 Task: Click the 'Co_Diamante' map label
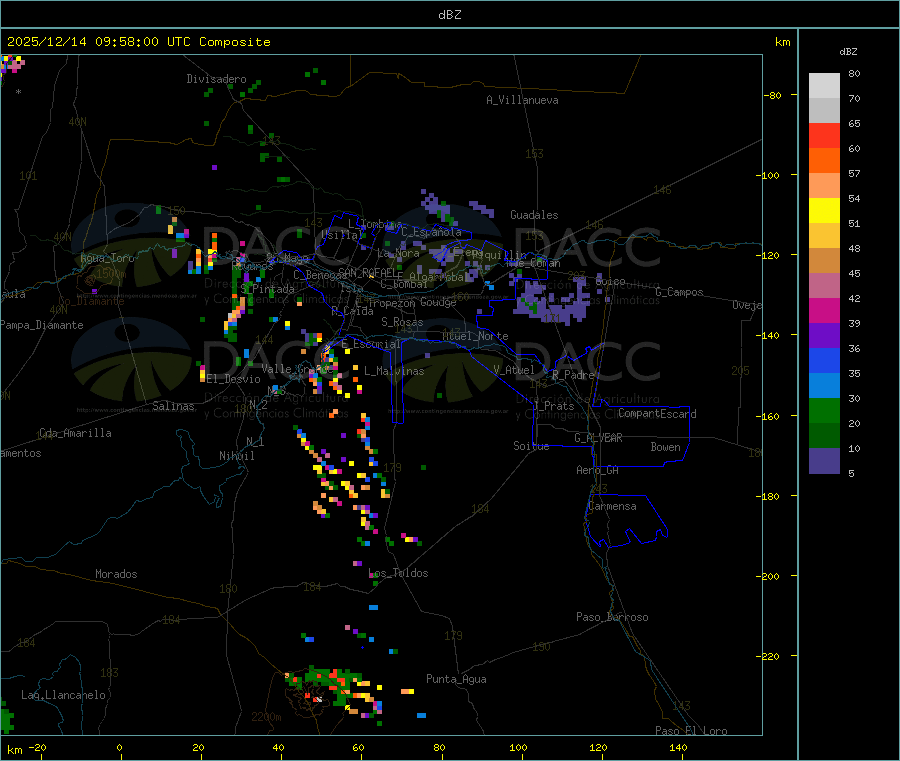(x=91, y=301)
